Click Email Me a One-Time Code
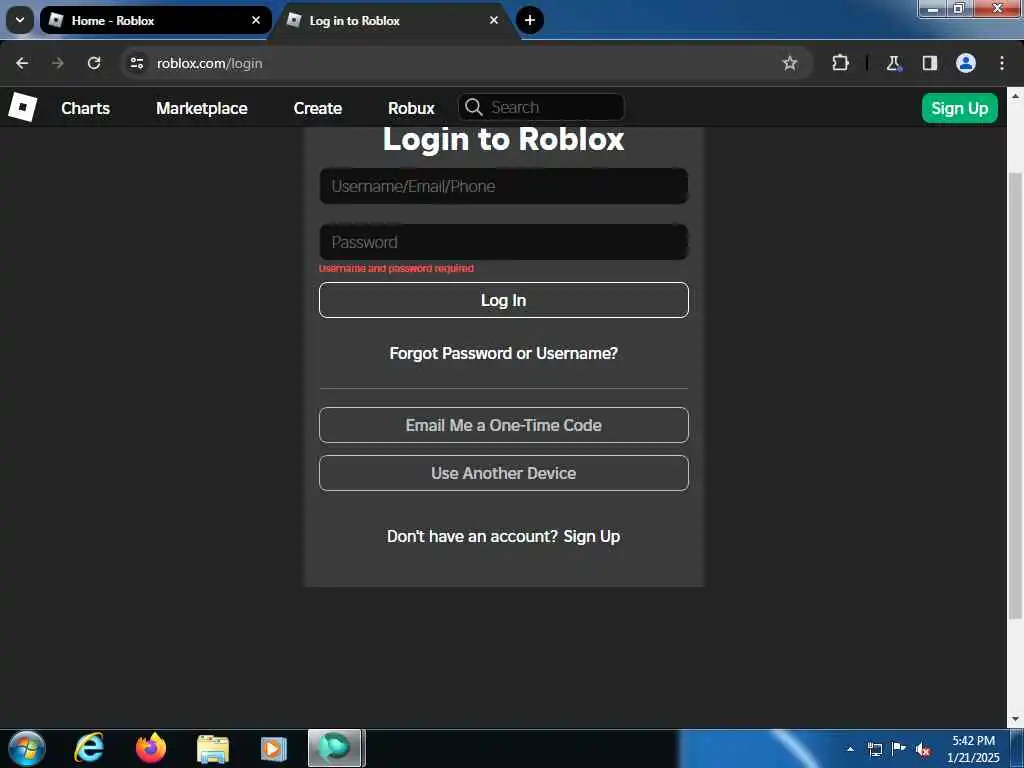1024x768 pixels. (504, 425)
